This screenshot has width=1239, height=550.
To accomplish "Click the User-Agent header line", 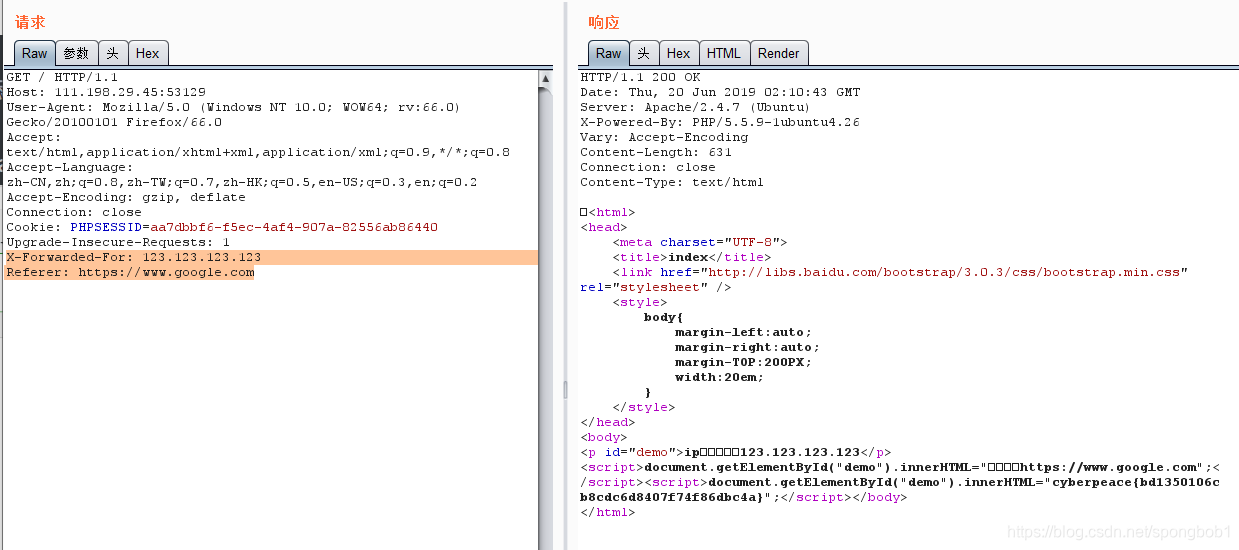I will (233, 107).
